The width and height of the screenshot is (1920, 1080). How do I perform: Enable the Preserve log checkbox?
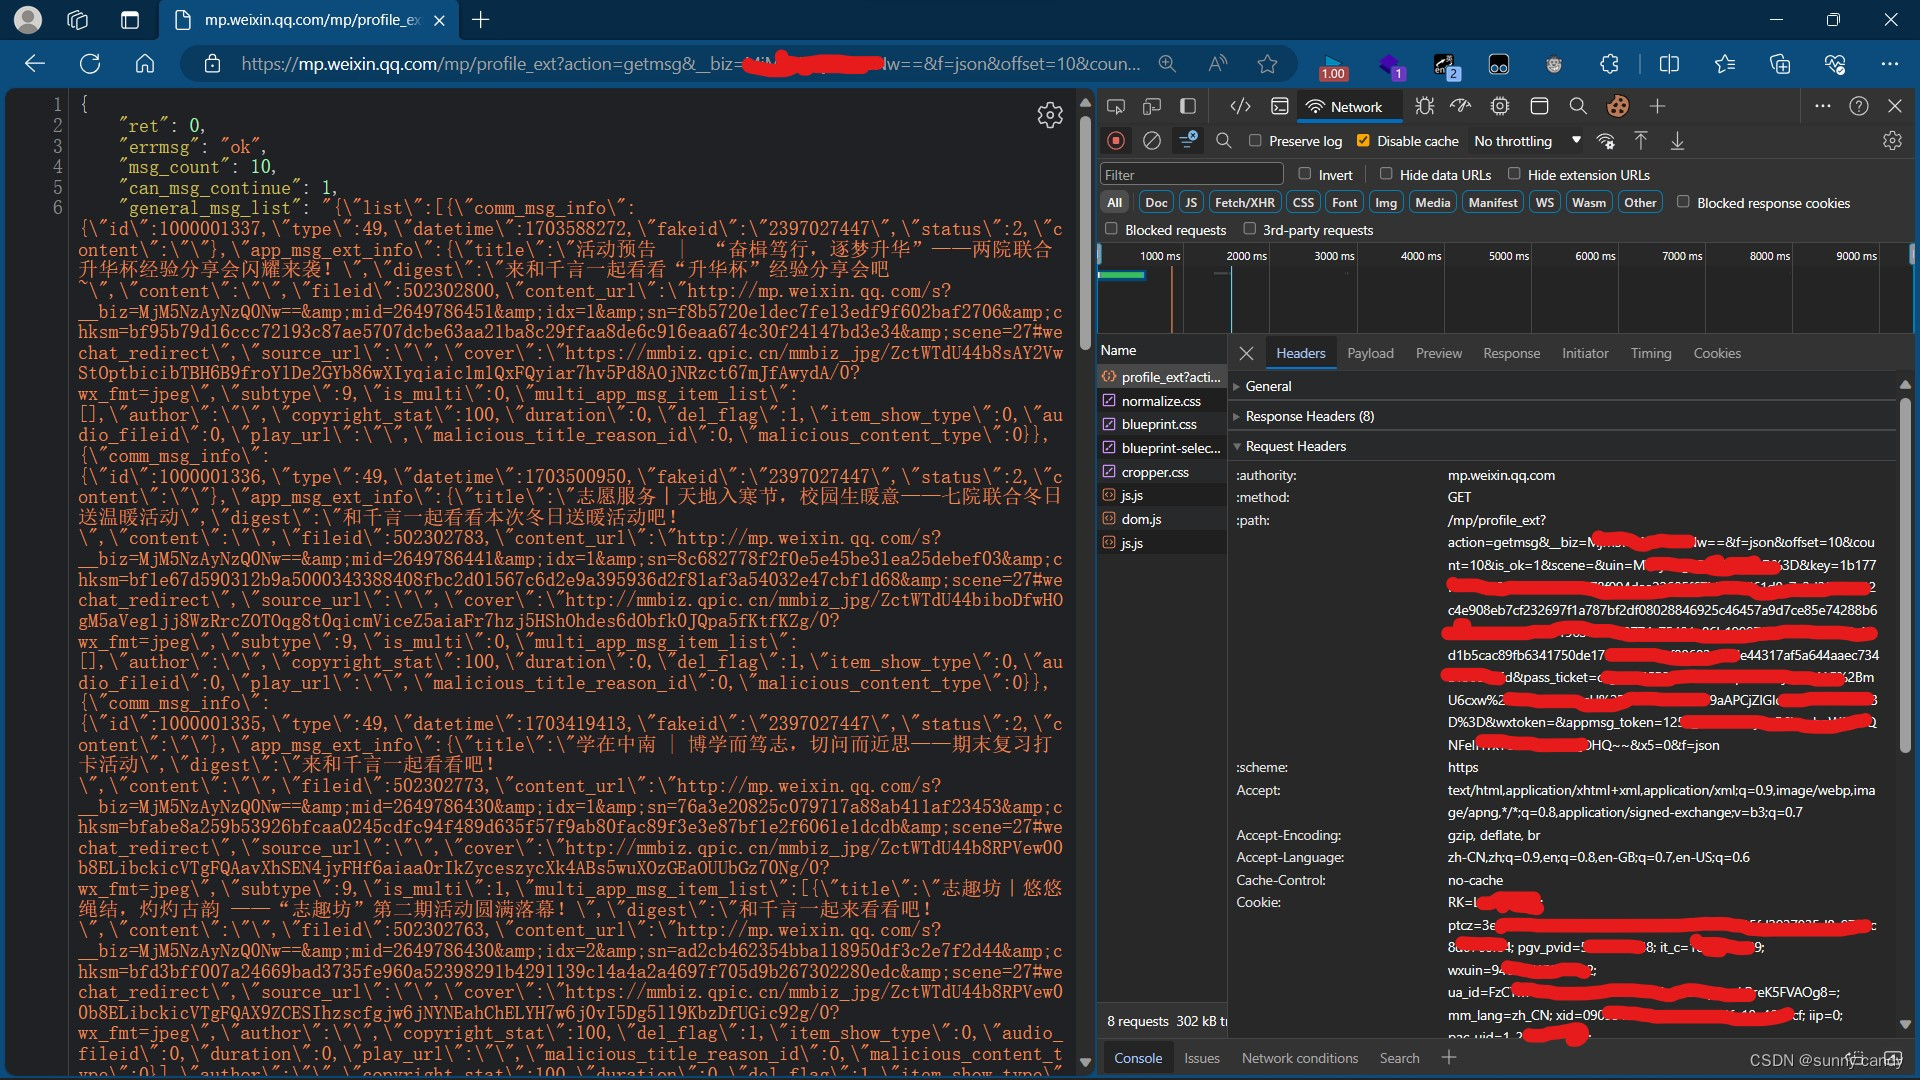[x=1255, y=141]
